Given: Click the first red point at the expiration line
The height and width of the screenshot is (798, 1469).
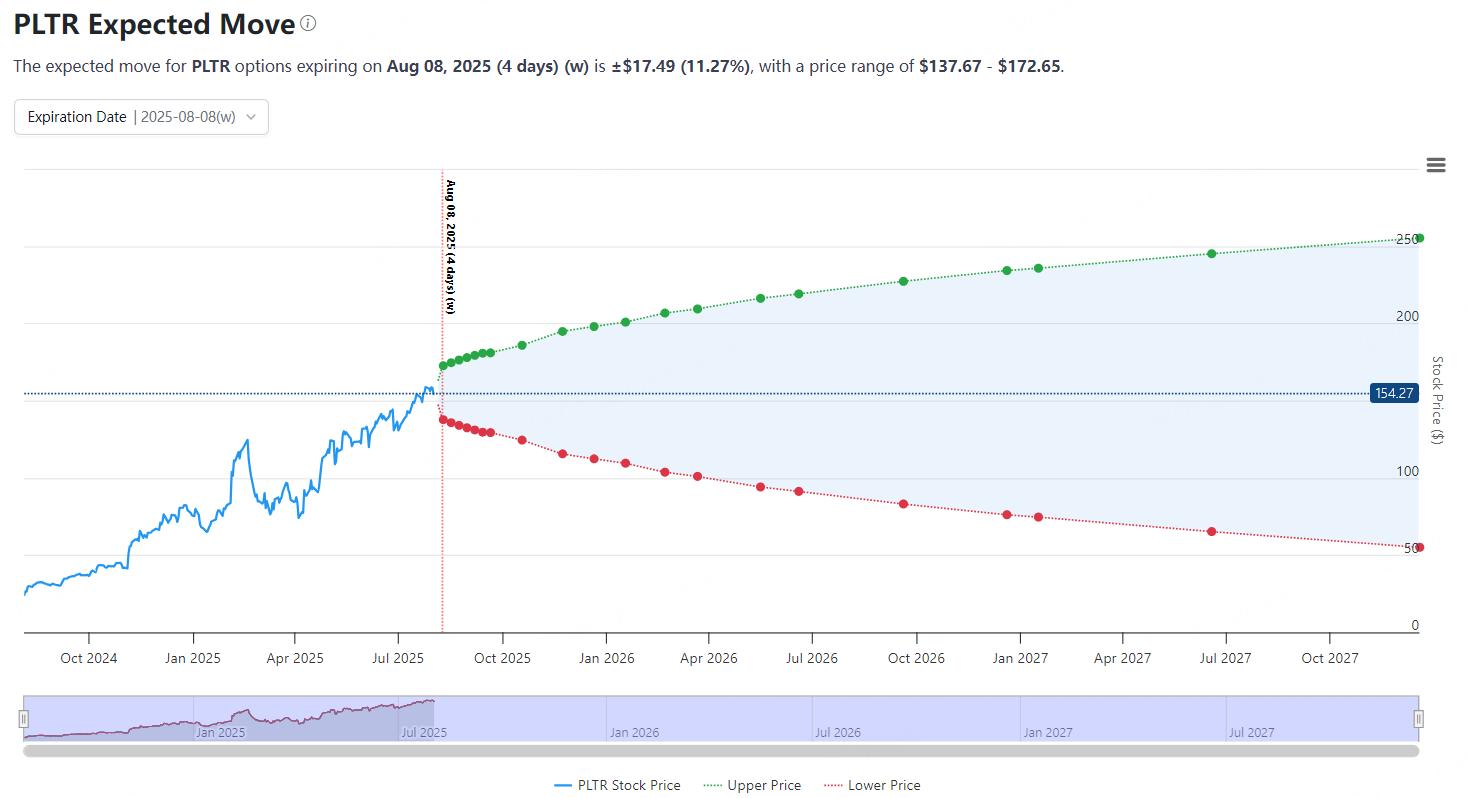Looking at the screenshot, I should click(443, 419).
